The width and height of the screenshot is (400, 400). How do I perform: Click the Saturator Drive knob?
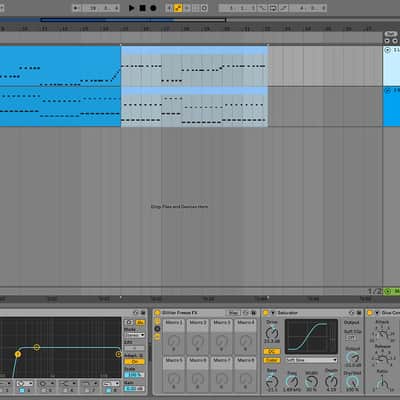[x=272, y=333]
